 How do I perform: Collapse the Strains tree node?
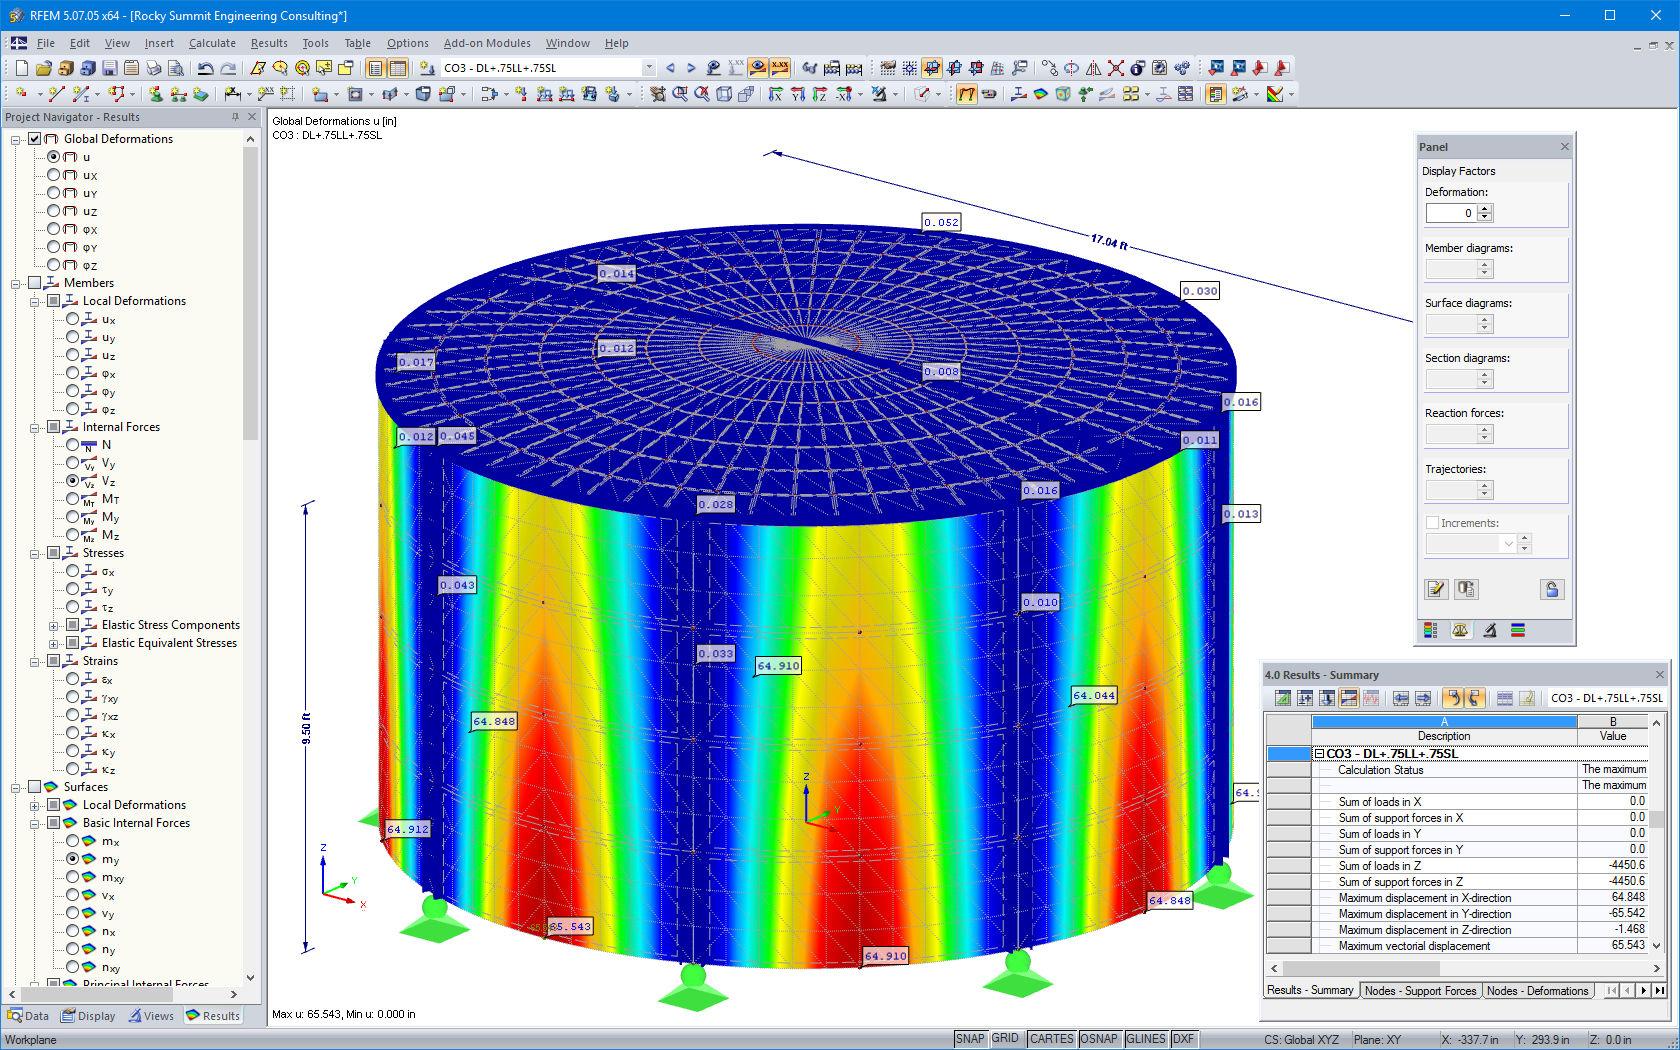[35, 661]
